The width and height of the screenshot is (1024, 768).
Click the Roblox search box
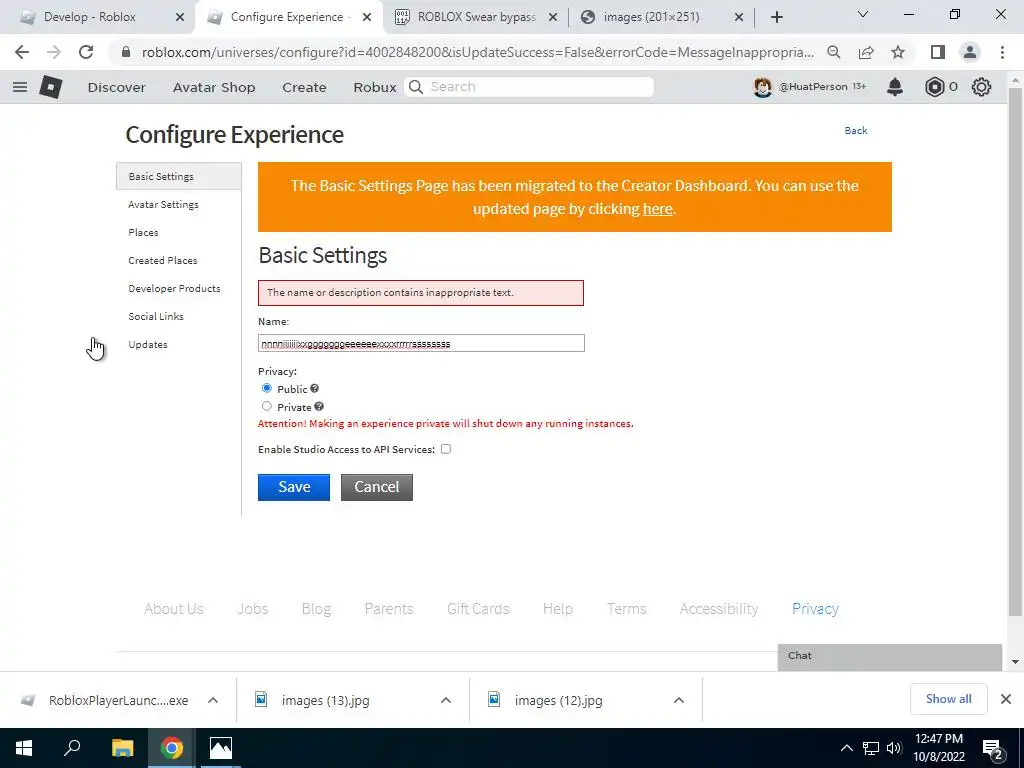(x=528, y=87)
